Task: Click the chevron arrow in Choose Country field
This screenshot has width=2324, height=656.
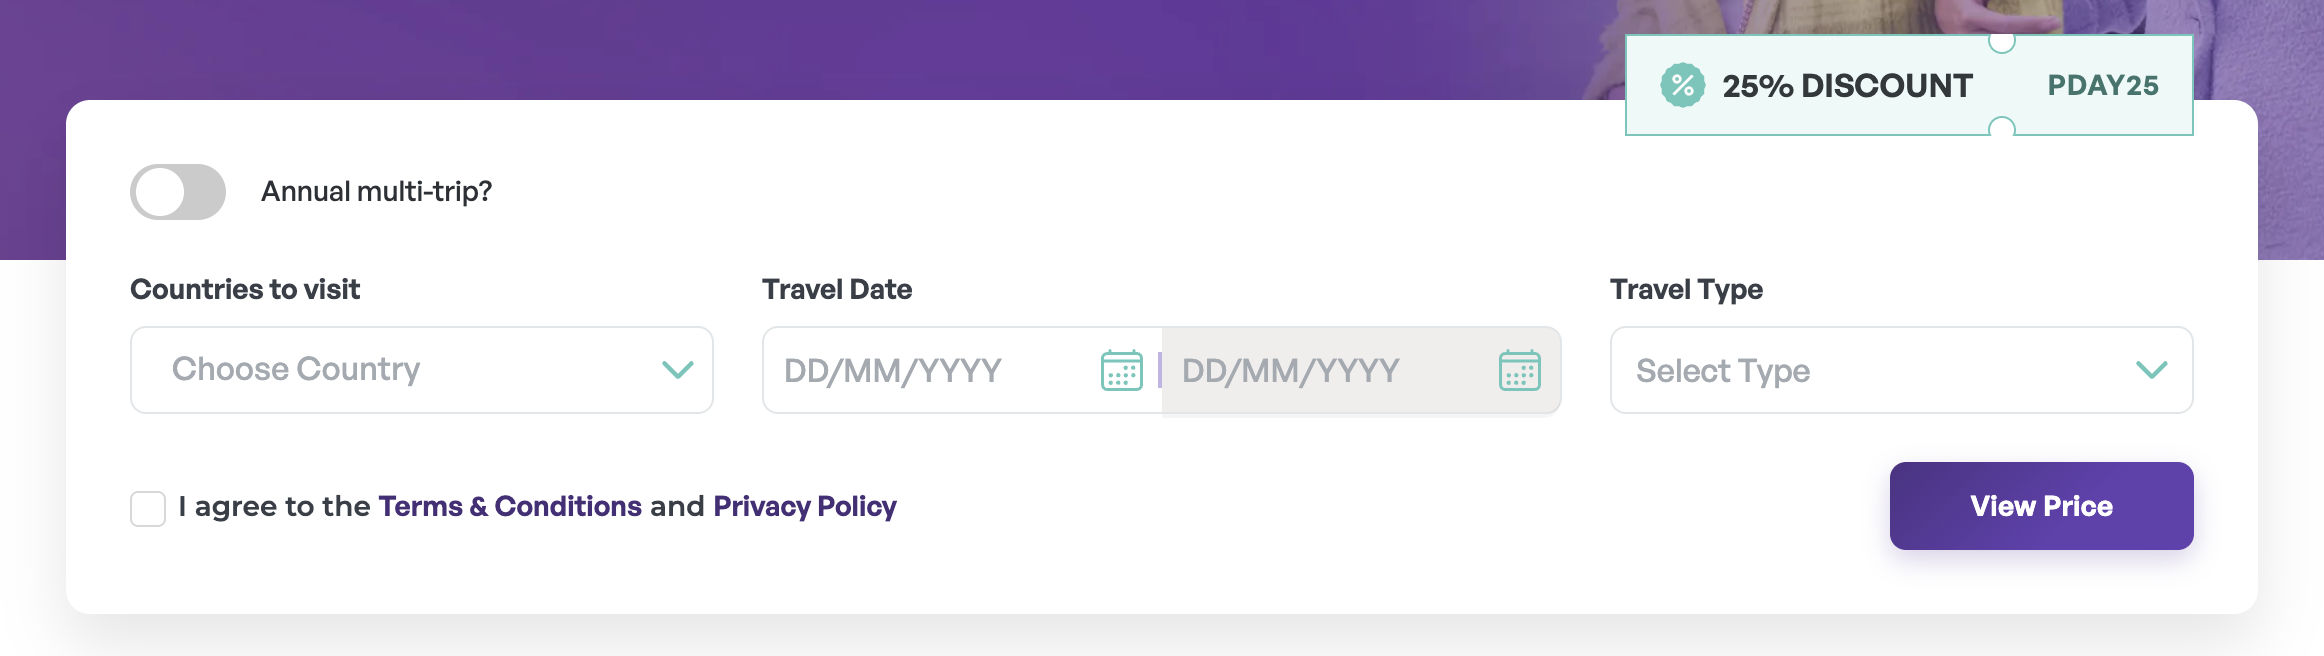Action: [x=677, y=370]
